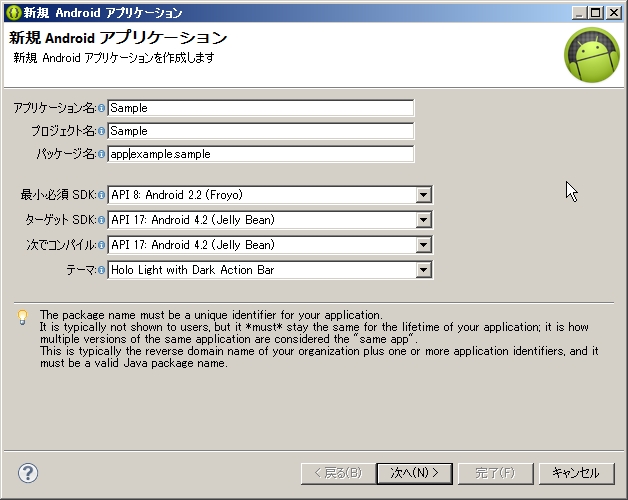The image size is (628, 500).
Task: Click the 最小必須 SDK label text
Action: 58,195
